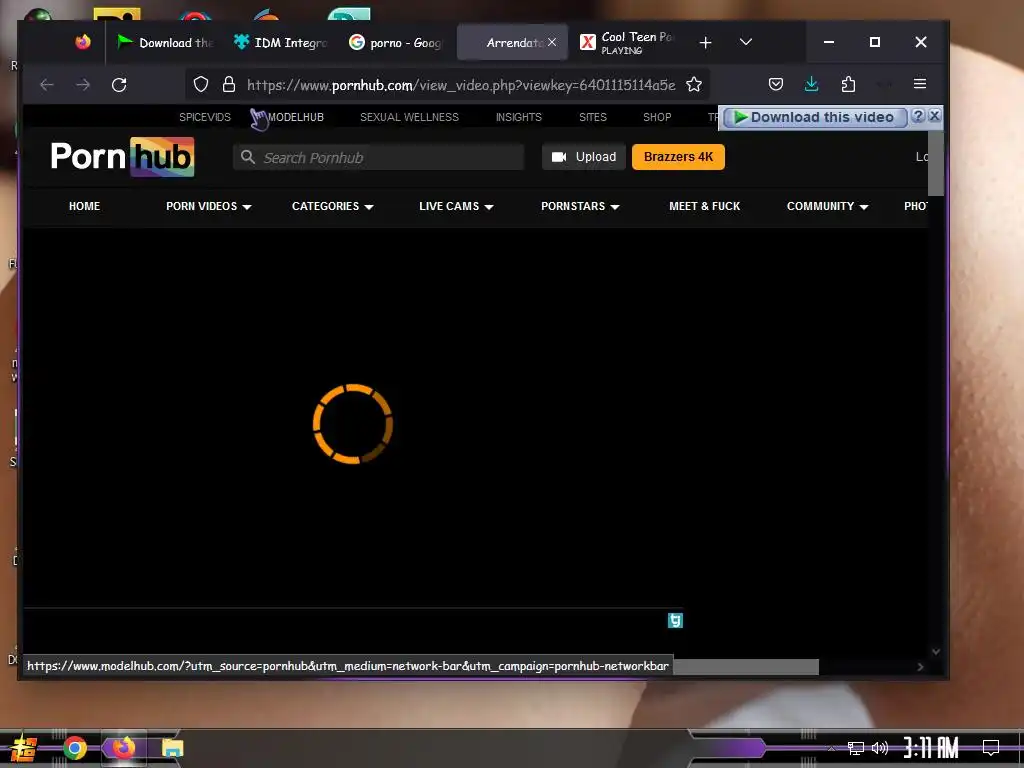Open the IDM panel help question mark
The image size is (1024, 768).
918,116
